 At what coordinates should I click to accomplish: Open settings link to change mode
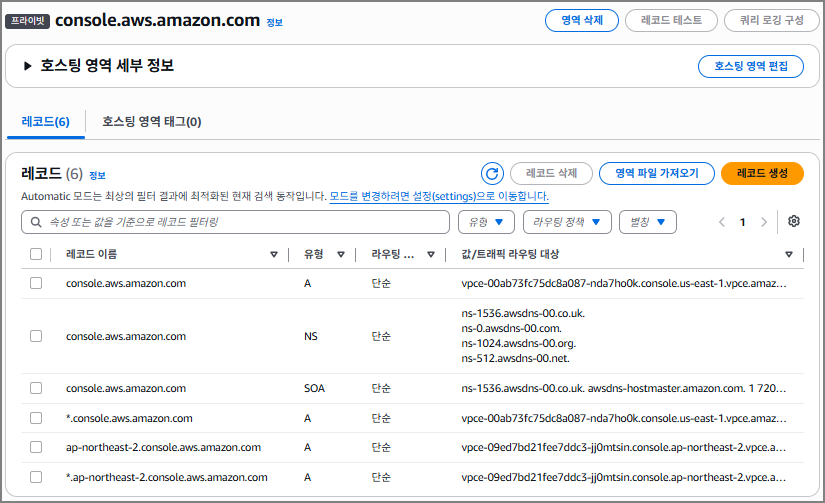coord(439,196)
